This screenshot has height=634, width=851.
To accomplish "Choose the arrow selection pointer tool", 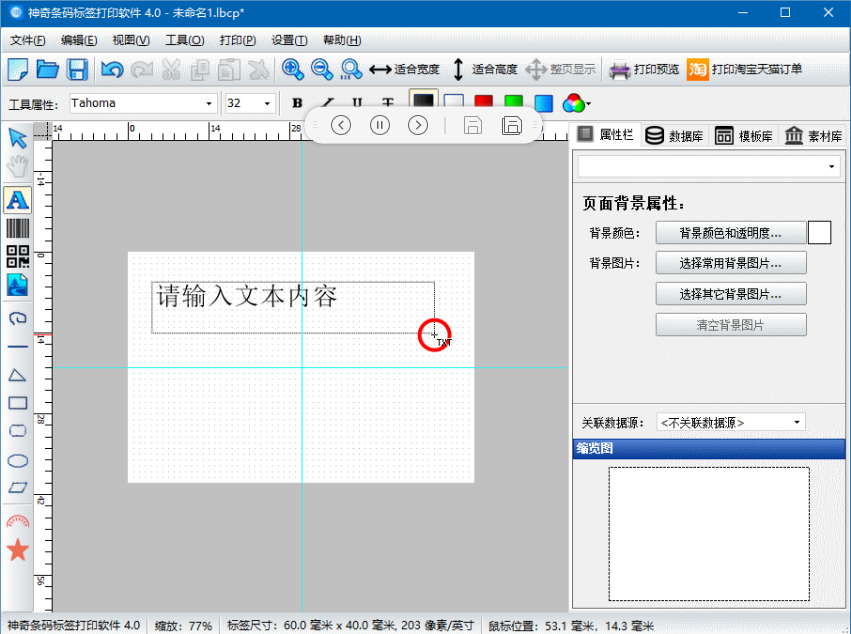I will pyautogui.click(x=17, y=138).
